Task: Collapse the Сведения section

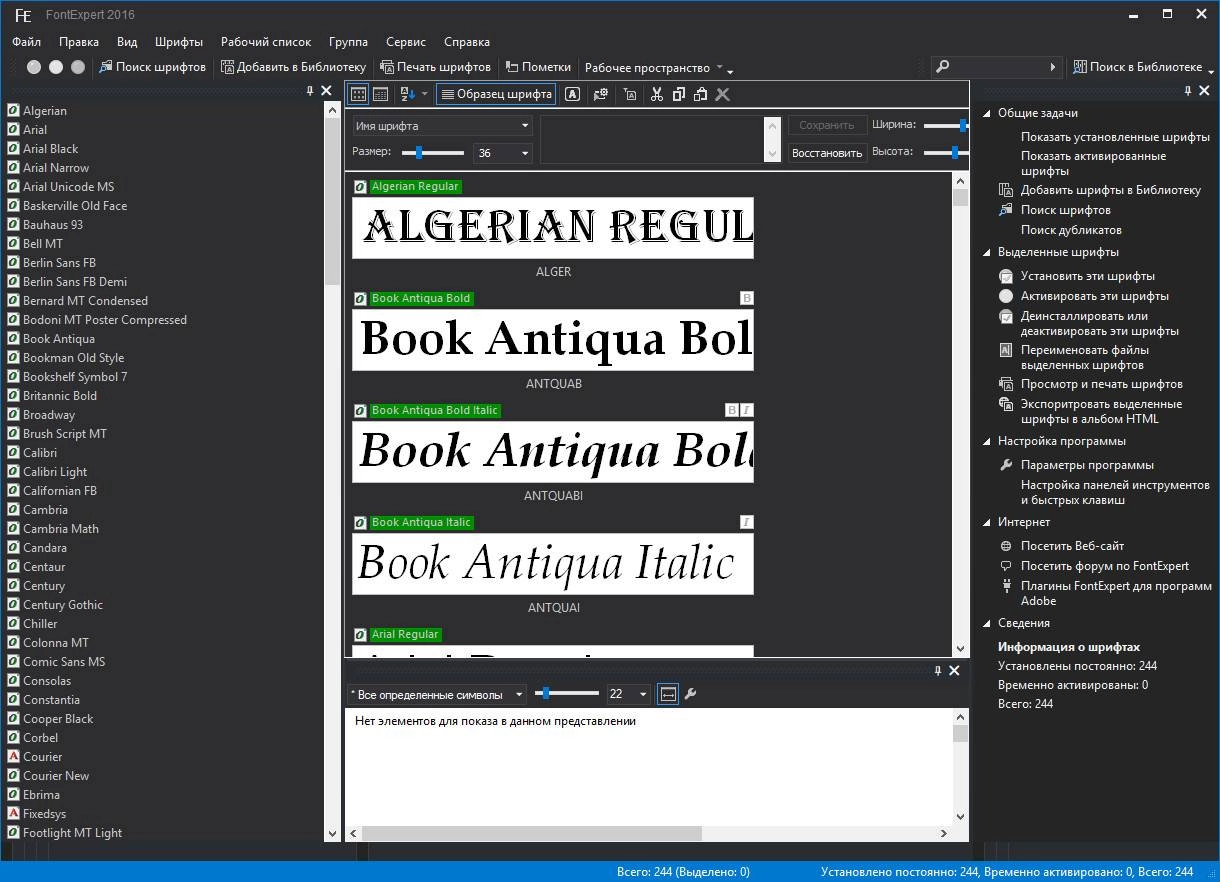Action: (986, 623)
